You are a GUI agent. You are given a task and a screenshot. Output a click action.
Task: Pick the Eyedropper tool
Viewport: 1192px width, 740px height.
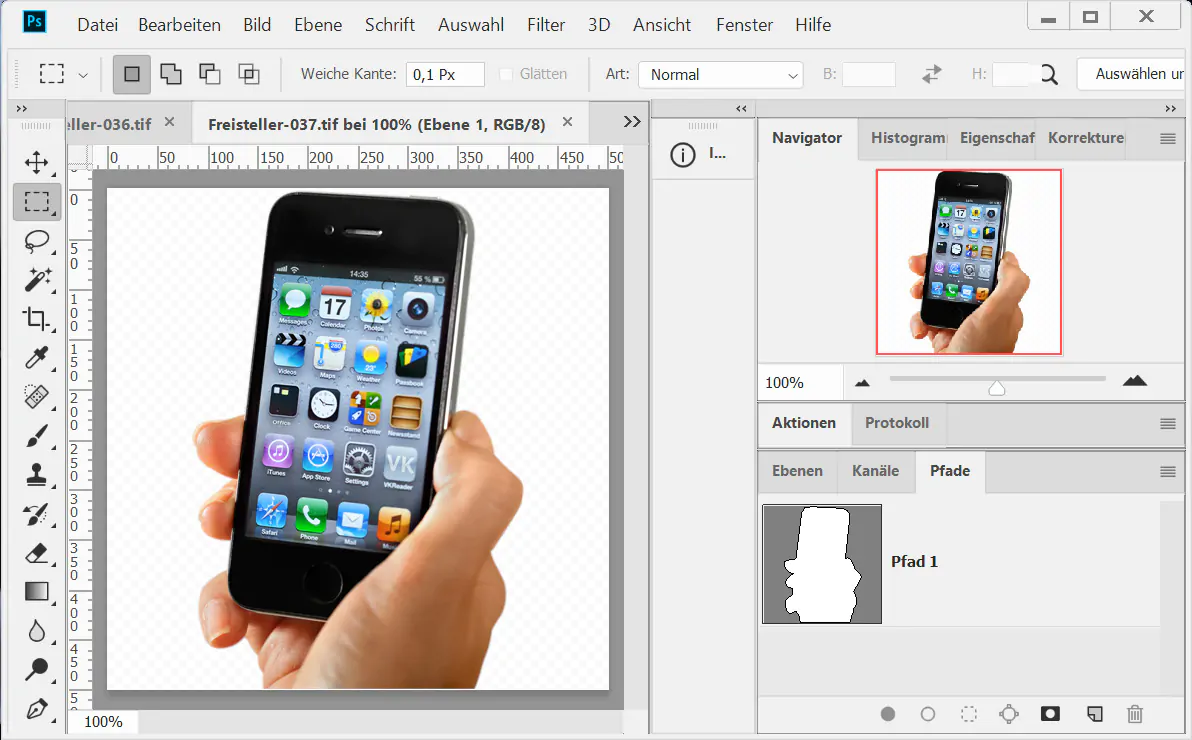[37, 358]
